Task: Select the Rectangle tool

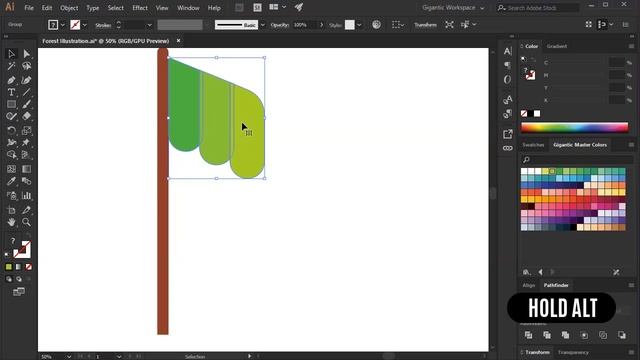Action: tap(11, 104)
